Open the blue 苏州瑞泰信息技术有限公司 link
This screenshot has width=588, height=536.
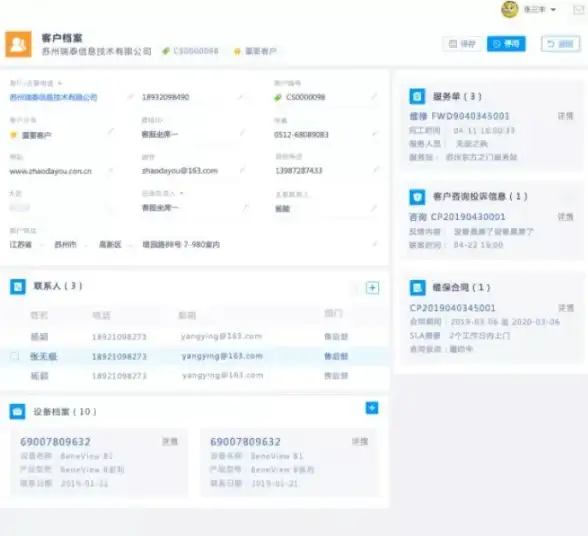[x=53, y=97]
